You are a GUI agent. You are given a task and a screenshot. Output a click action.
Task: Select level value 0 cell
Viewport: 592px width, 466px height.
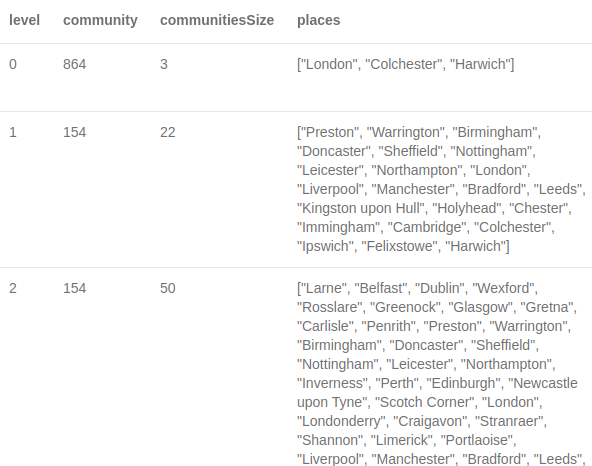(x=13, y=64)
